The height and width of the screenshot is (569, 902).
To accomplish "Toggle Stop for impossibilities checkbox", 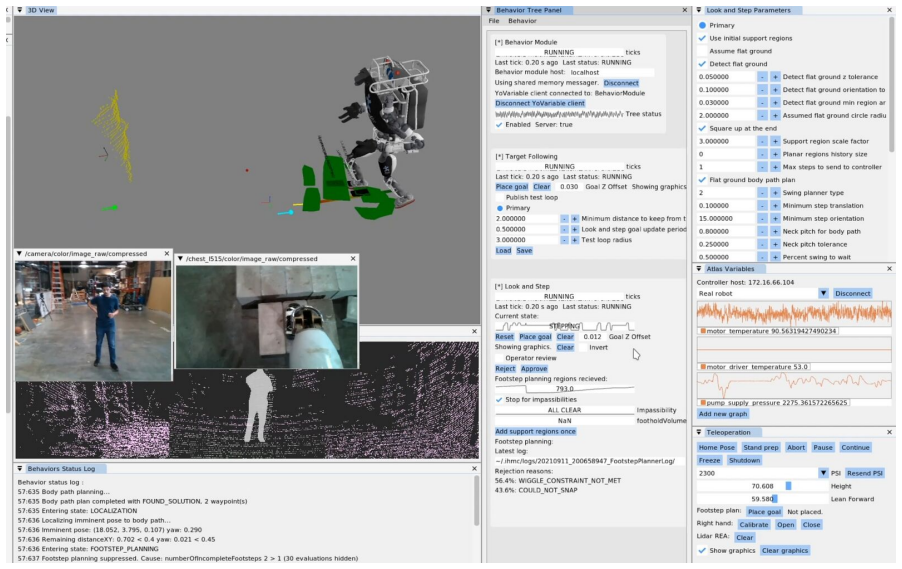I will 499,400.
